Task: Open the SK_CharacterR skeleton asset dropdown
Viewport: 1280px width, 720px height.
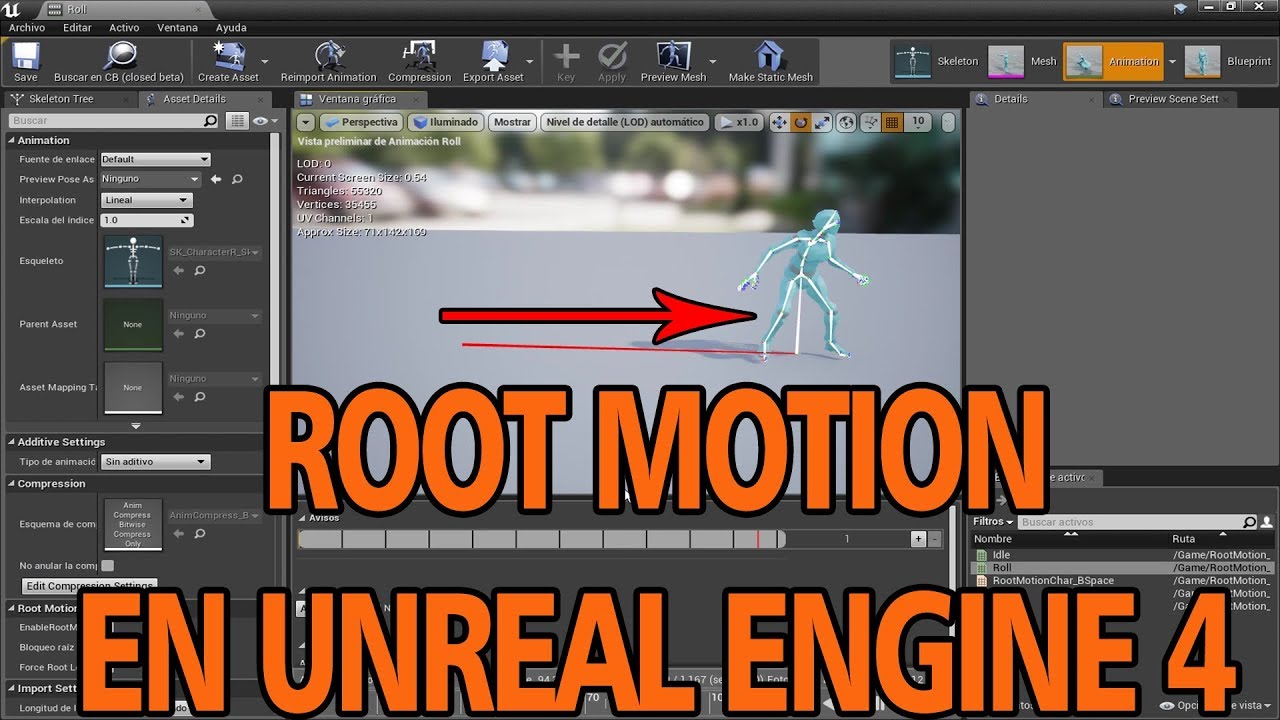Action: coord(214,252)
